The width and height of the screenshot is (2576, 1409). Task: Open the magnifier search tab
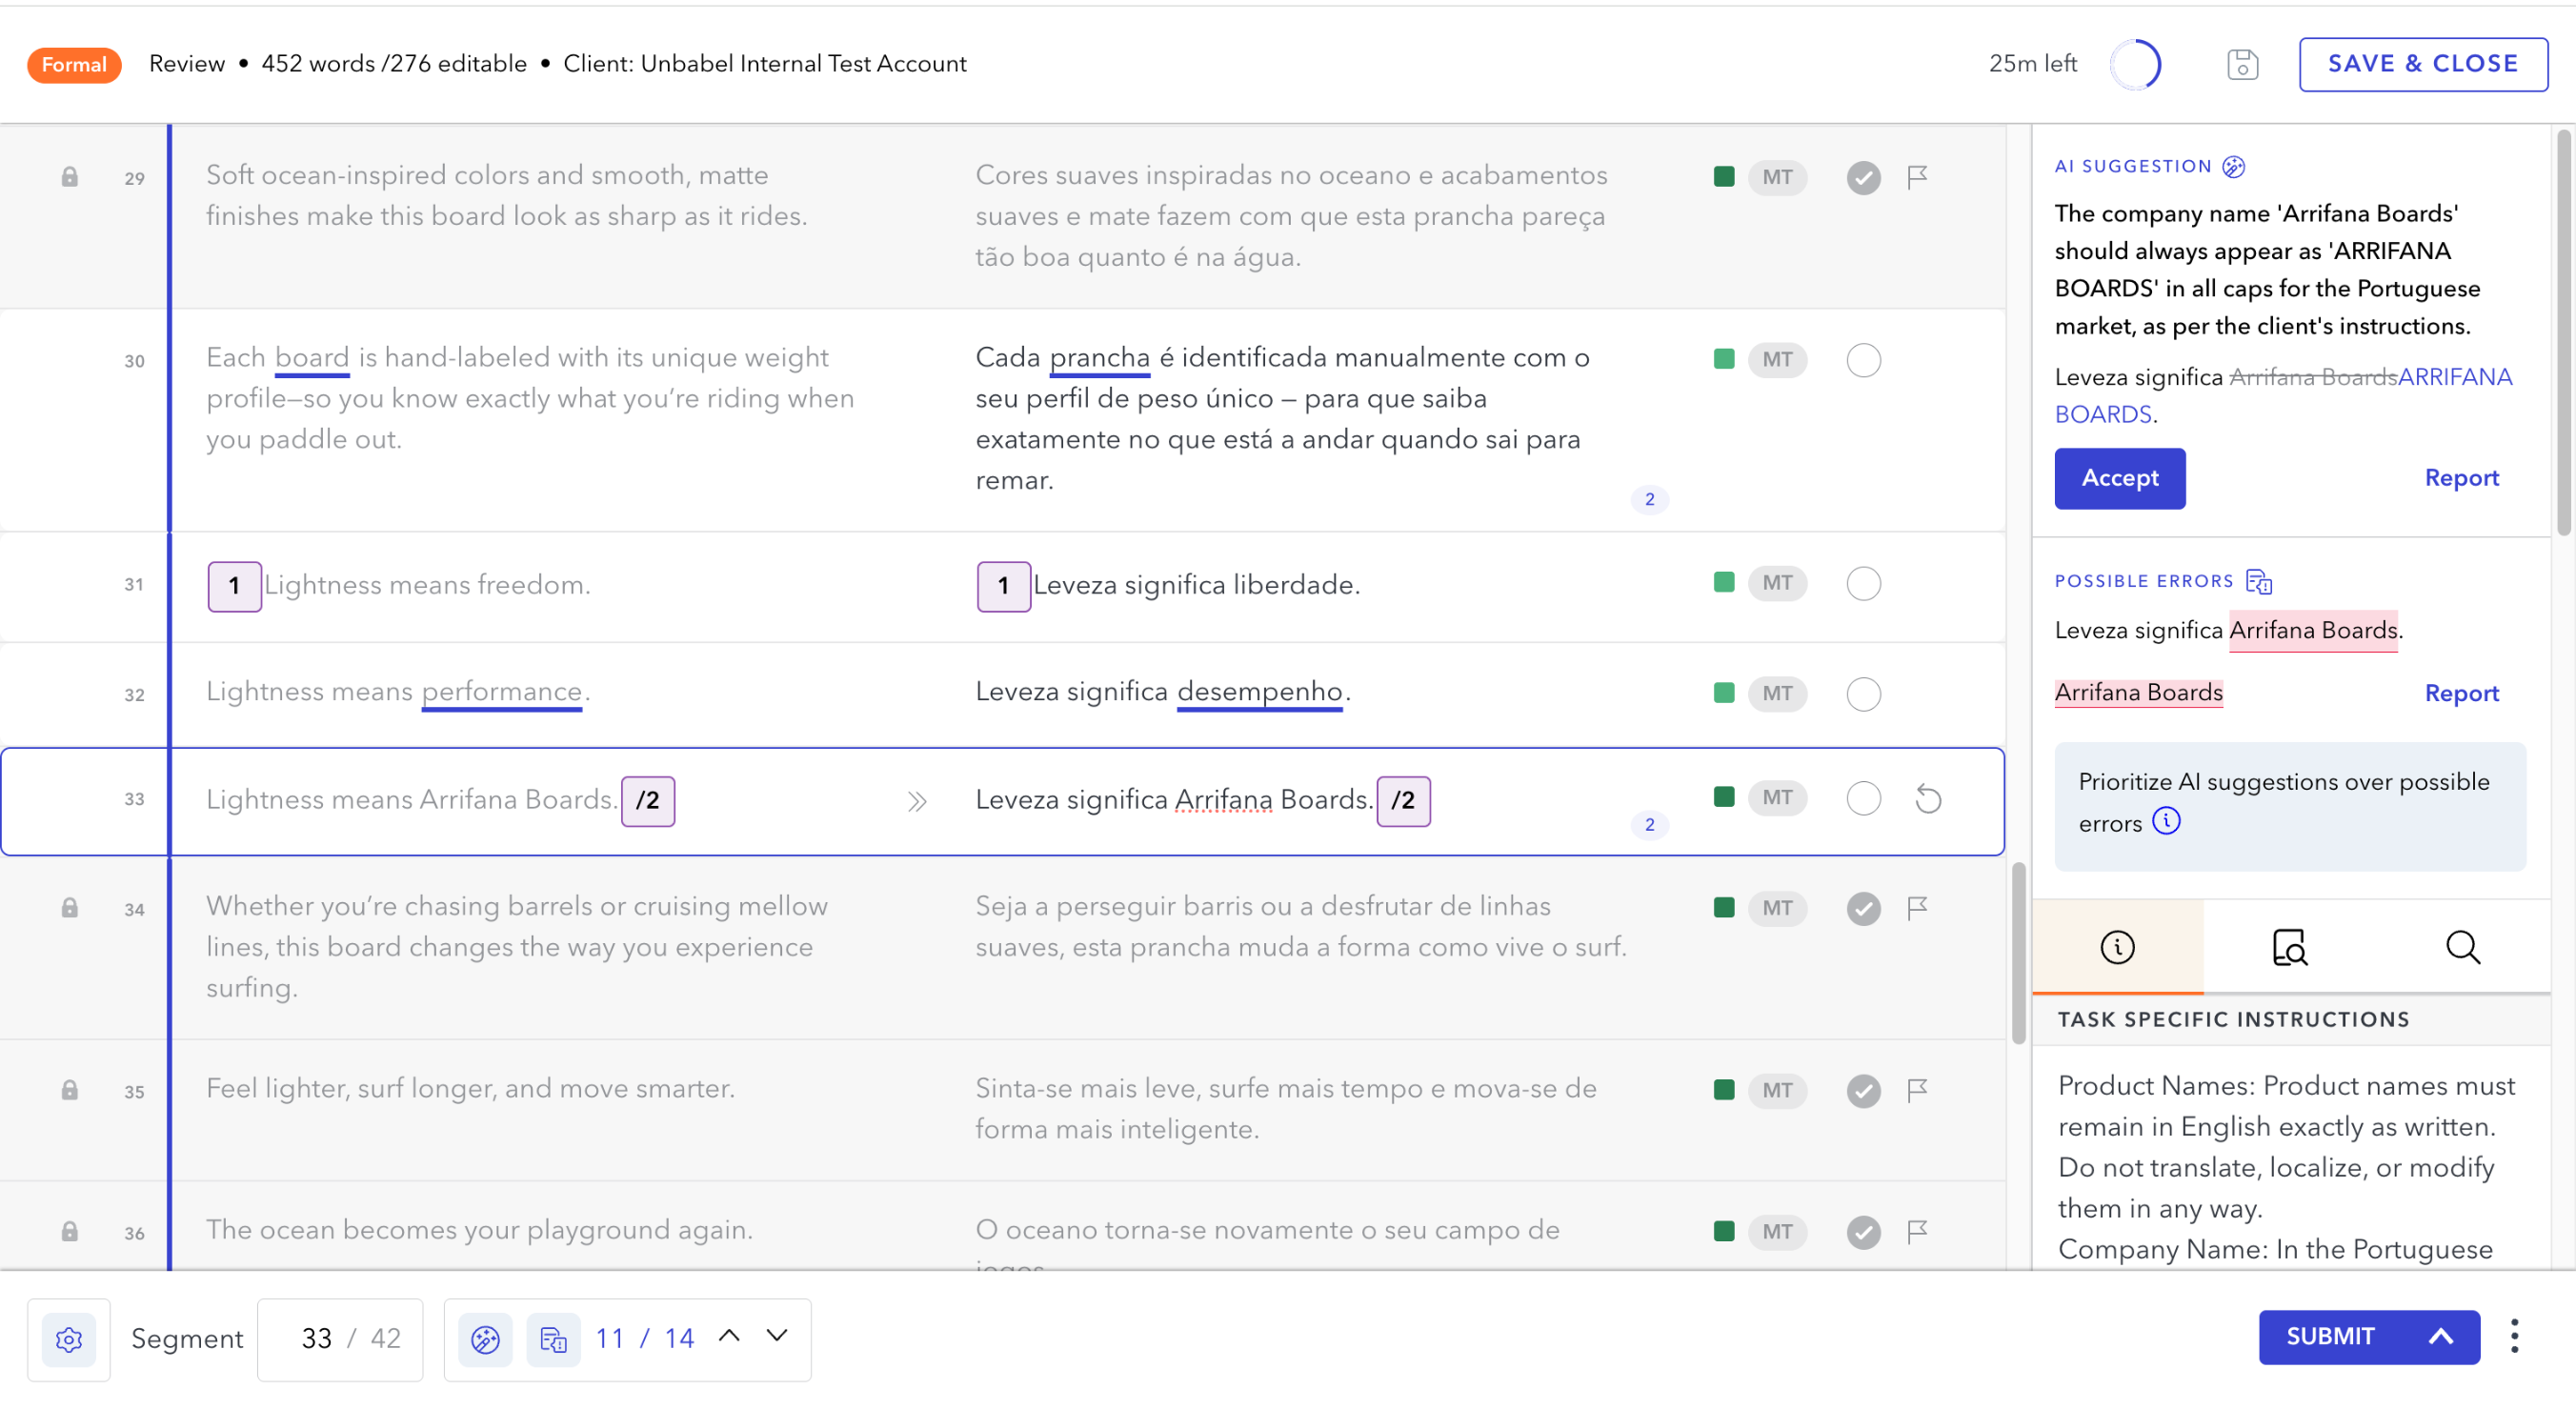click(x=2462, y=947)
